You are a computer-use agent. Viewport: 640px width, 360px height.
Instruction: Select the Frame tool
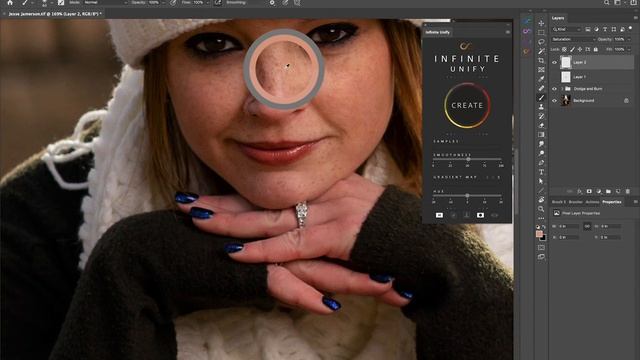coord(541,70)
